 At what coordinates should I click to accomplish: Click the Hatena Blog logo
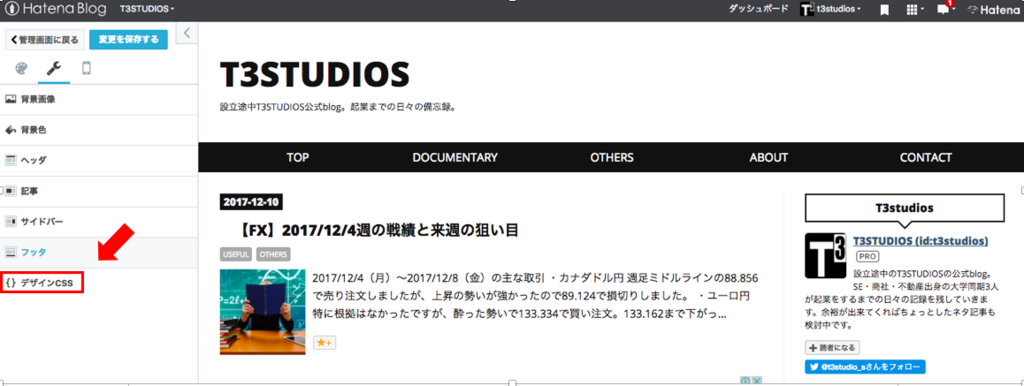pyautogui.click(x=55, y=9)
